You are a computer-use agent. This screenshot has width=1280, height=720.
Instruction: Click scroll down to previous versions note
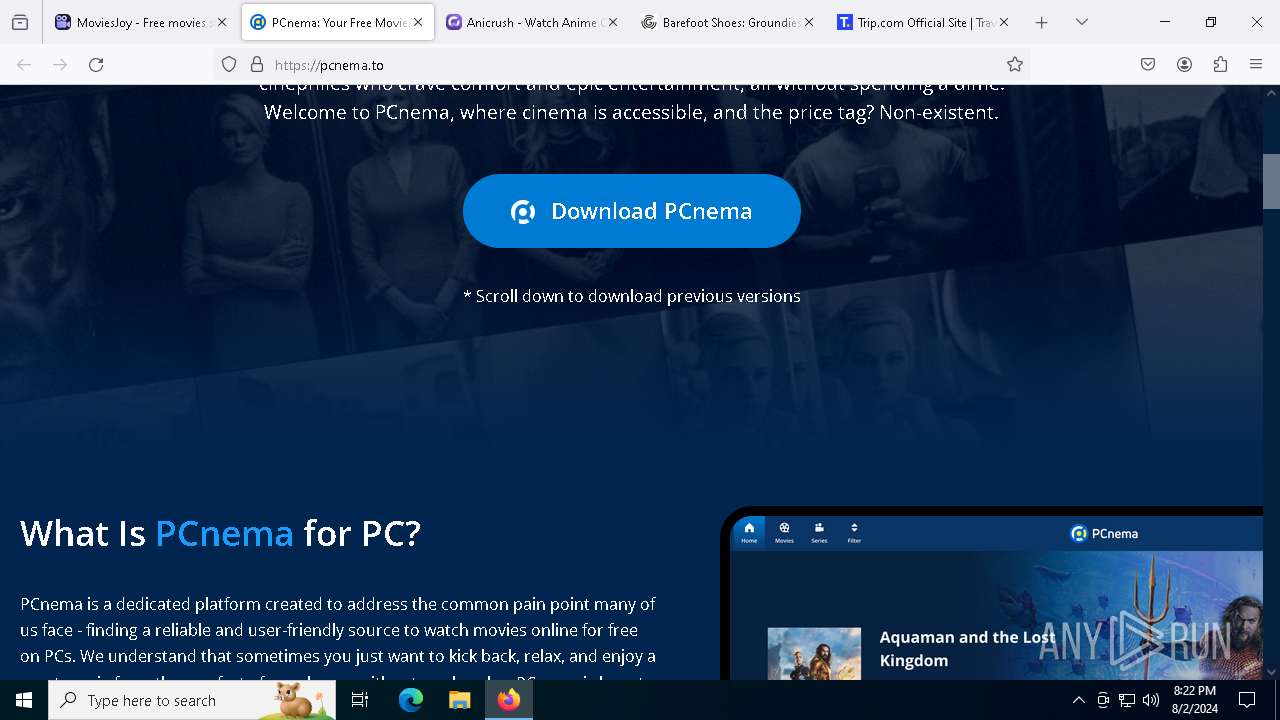(632, 296)
